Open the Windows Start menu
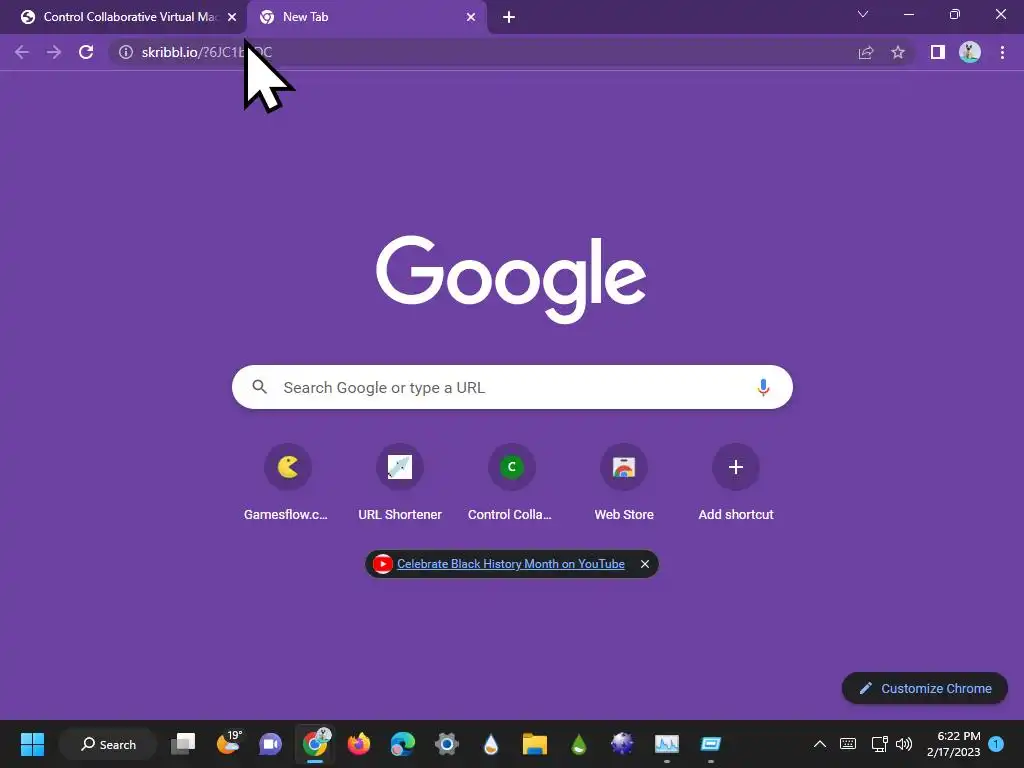 (32, 744)
